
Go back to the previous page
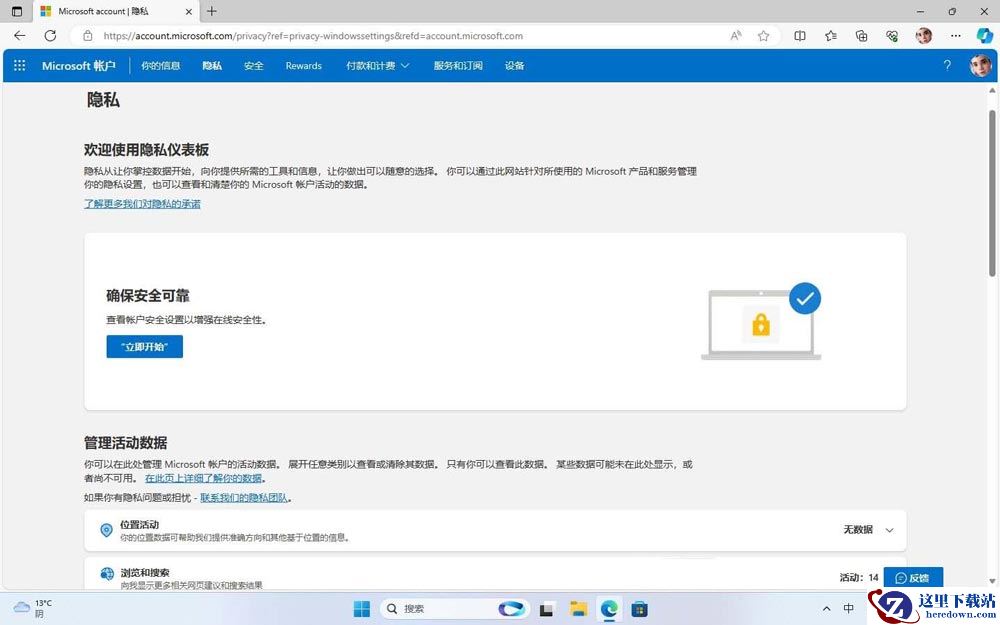coord(20,36)
